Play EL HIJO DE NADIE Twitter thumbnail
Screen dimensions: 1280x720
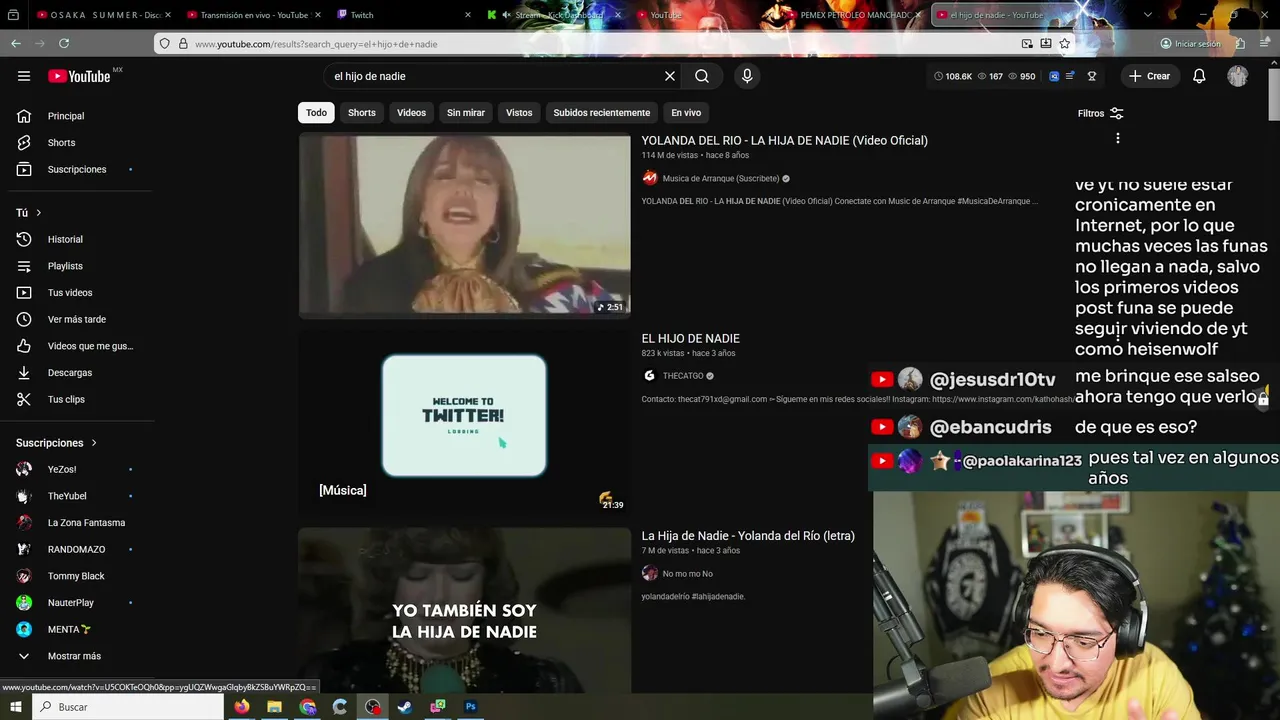click(465, 422)
